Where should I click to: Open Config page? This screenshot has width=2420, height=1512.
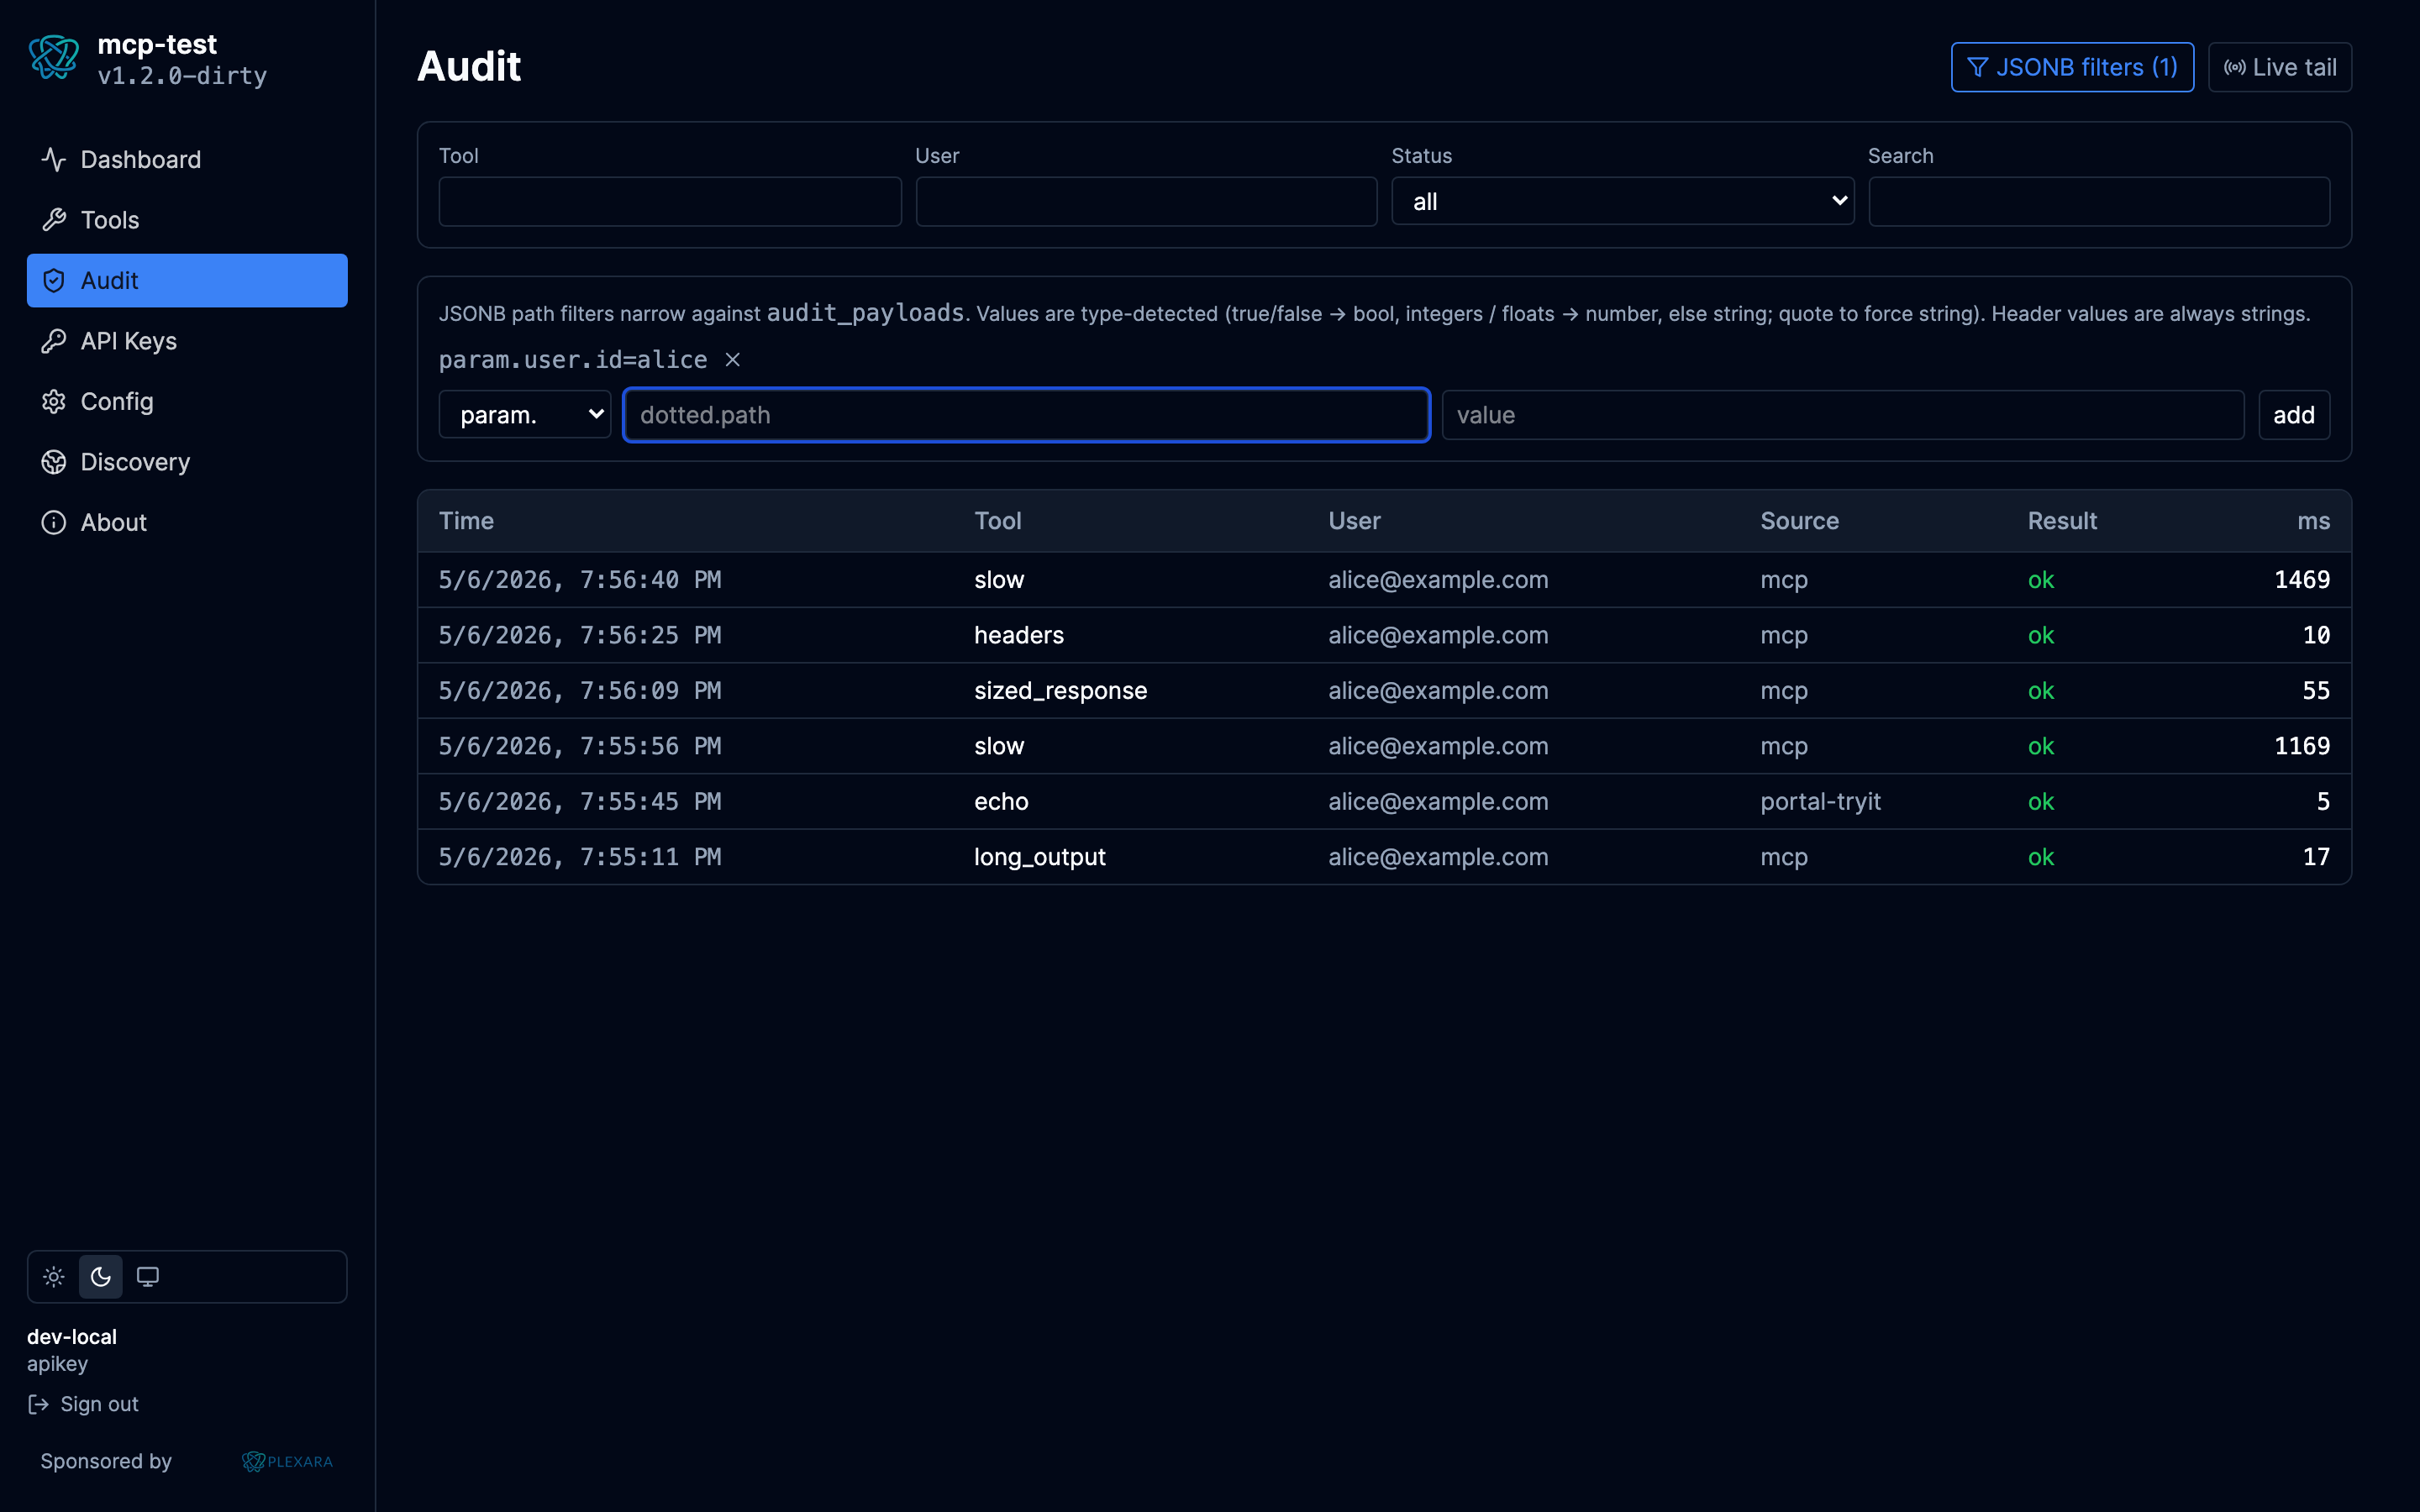[x=187, y=402]
